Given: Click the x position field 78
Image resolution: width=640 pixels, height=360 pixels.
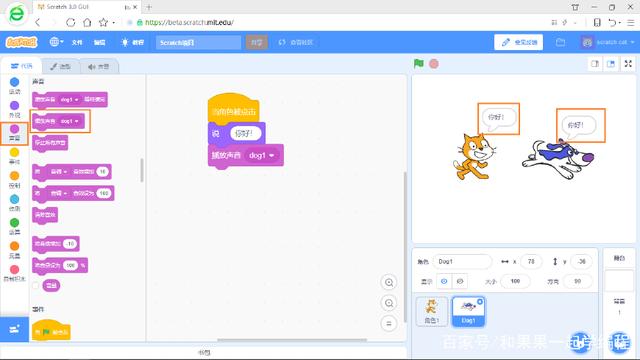Looking at the screenshot, I should [531, 262].
